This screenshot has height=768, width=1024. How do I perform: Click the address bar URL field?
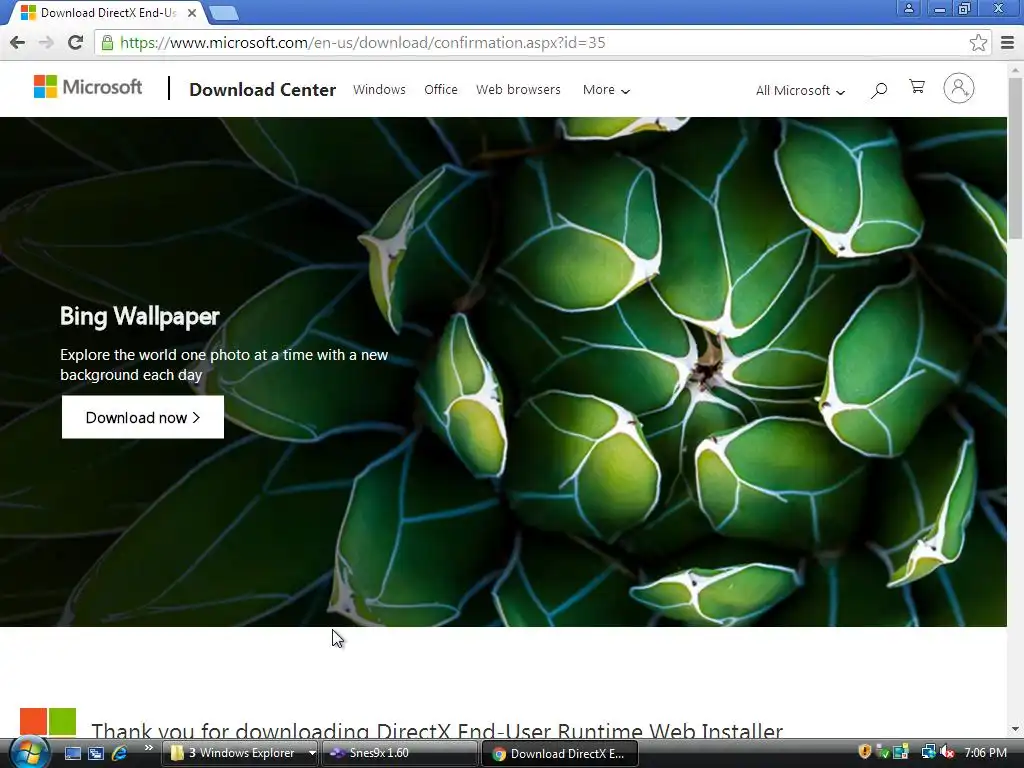542,42
